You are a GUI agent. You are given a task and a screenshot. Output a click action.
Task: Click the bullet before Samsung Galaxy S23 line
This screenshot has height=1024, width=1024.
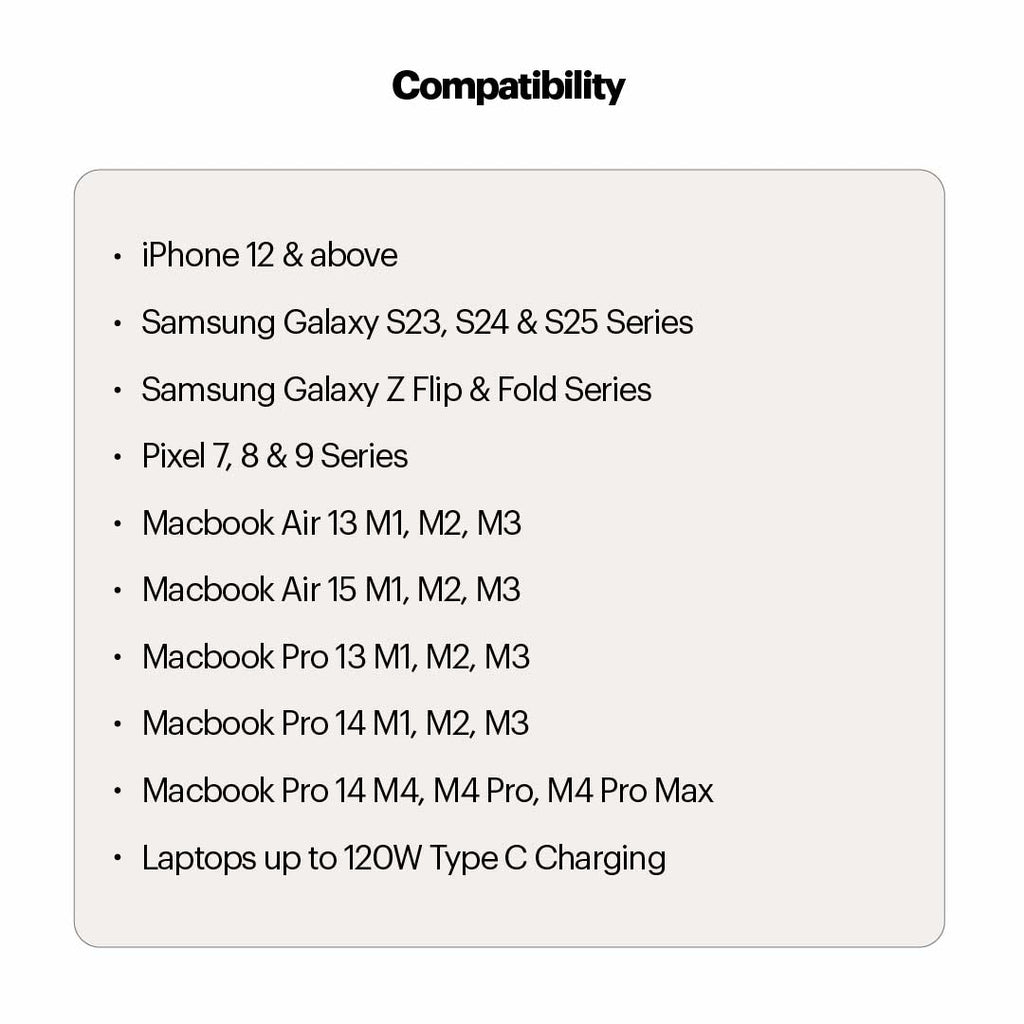tap(118, 324)
